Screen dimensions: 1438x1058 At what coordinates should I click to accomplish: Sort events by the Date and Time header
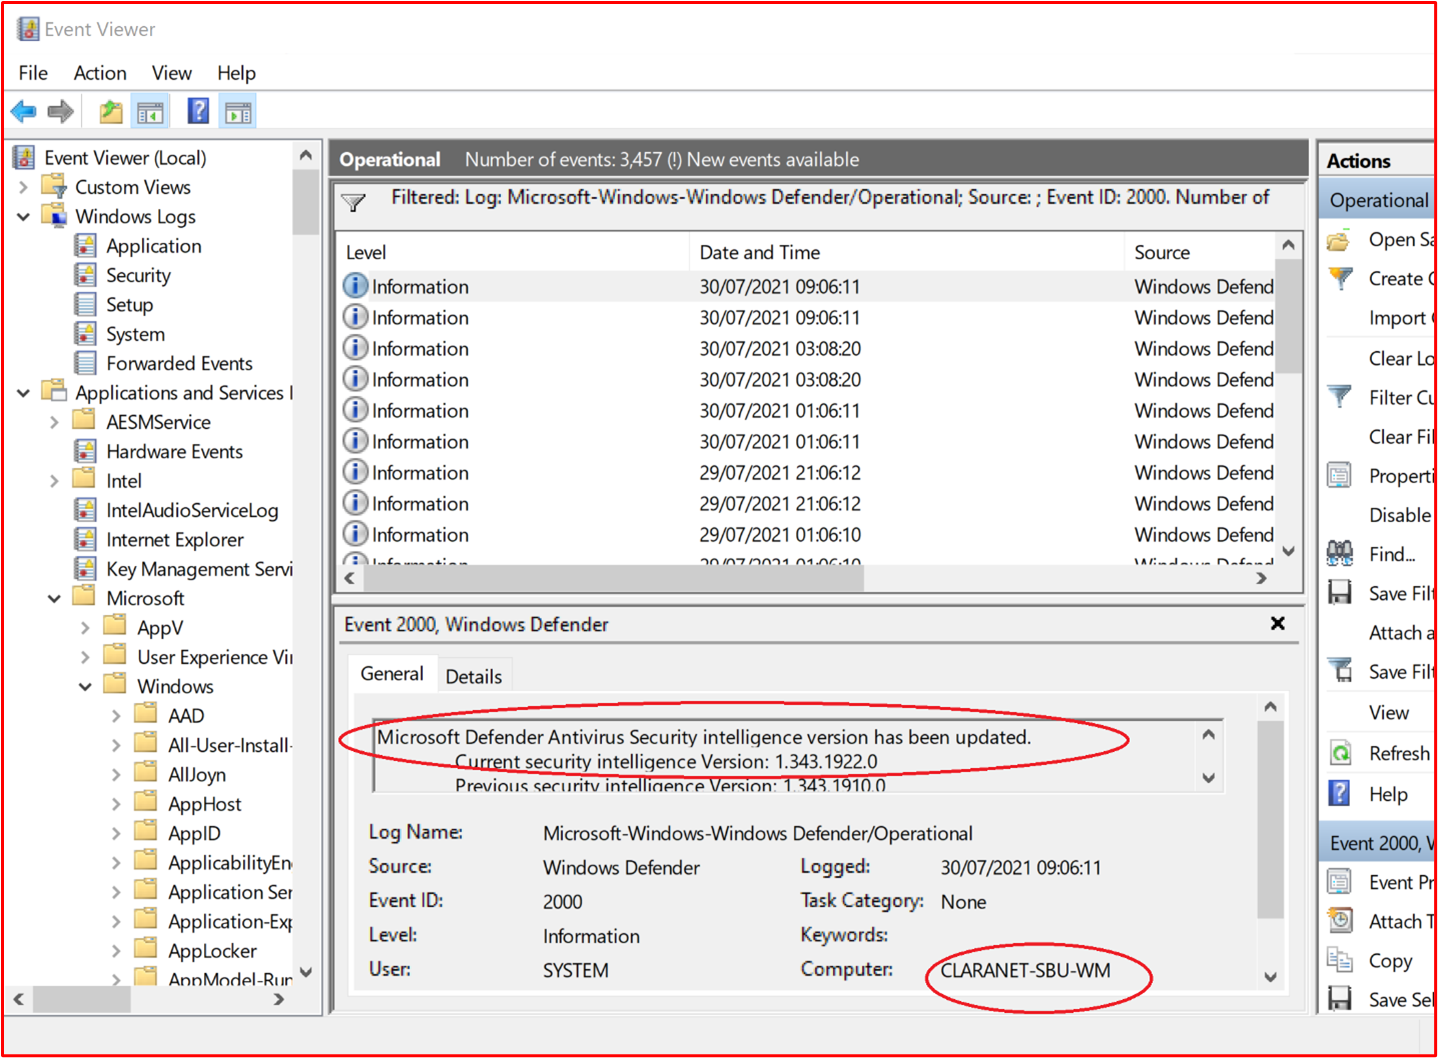point(906,252)
